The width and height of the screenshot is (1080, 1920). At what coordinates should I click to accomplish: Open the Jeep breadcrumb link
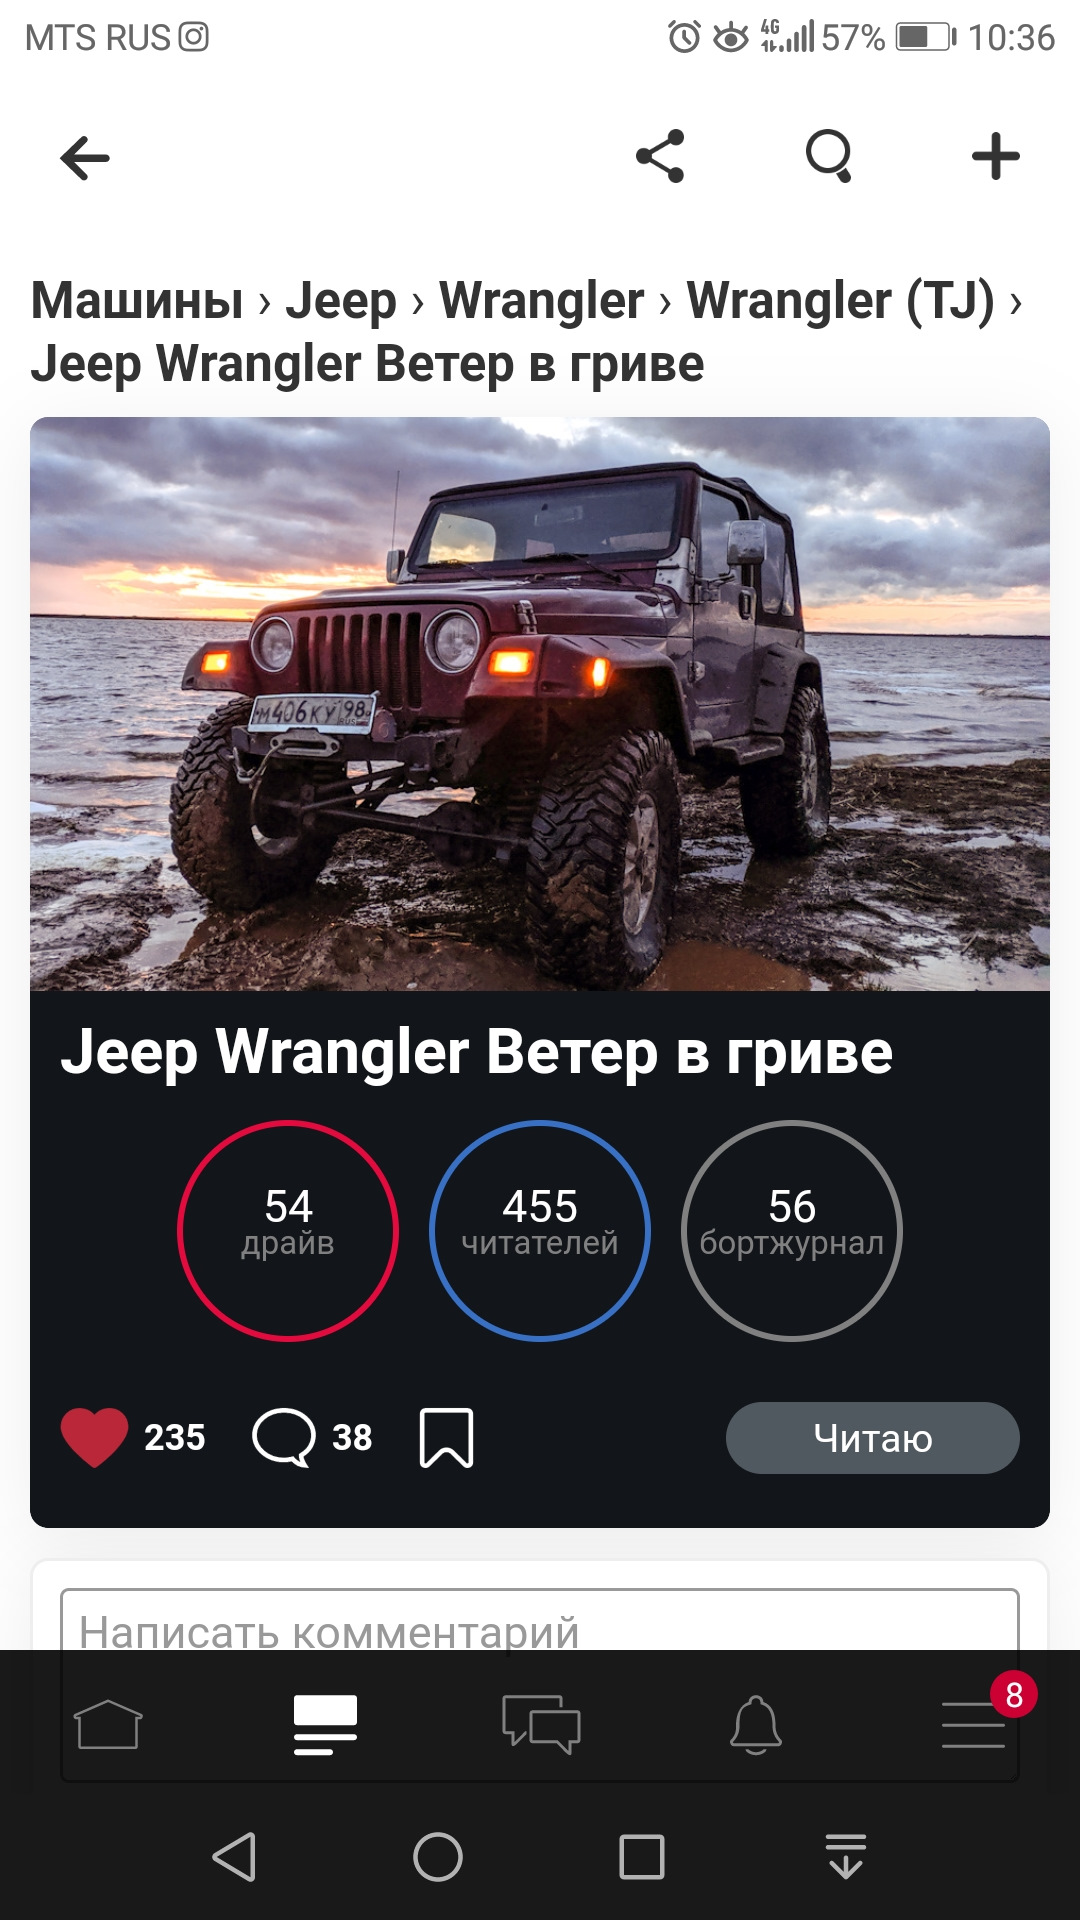341,300
